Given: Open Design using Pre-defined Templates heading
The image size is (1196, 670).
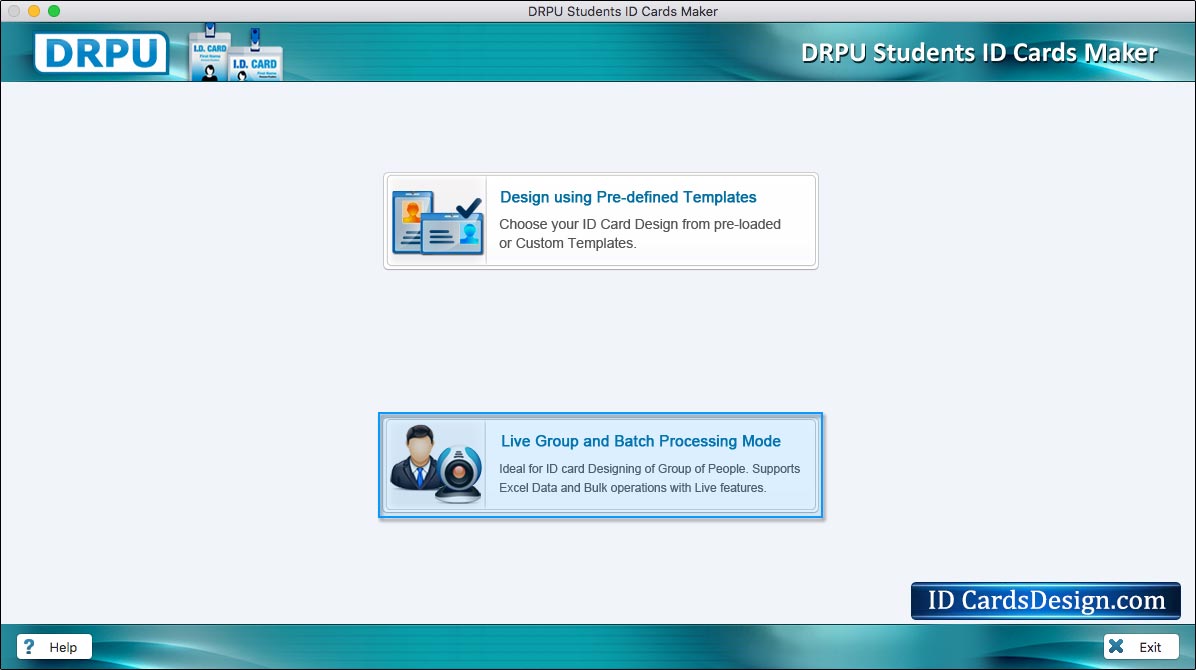Looking at the screenshot, I should [x=628, y=197].
